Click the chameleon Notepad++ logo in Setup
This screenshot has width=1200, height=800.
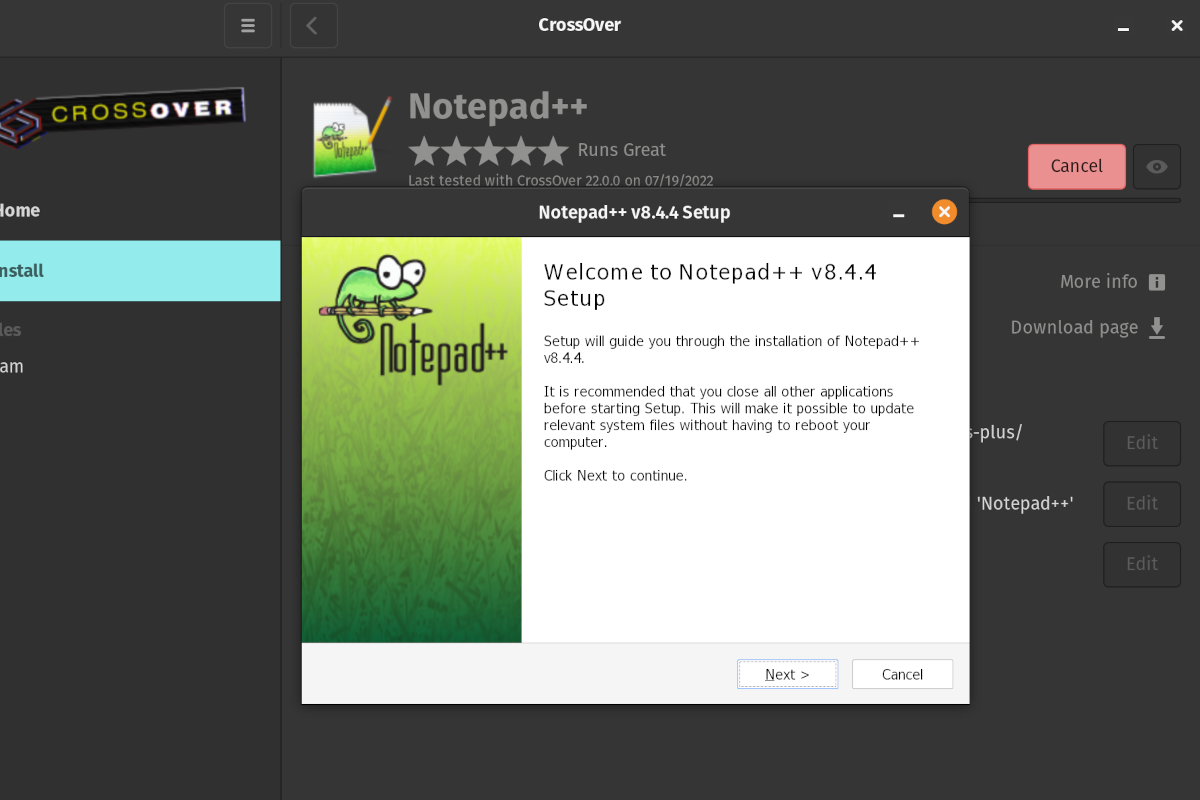tap(412, 319)
